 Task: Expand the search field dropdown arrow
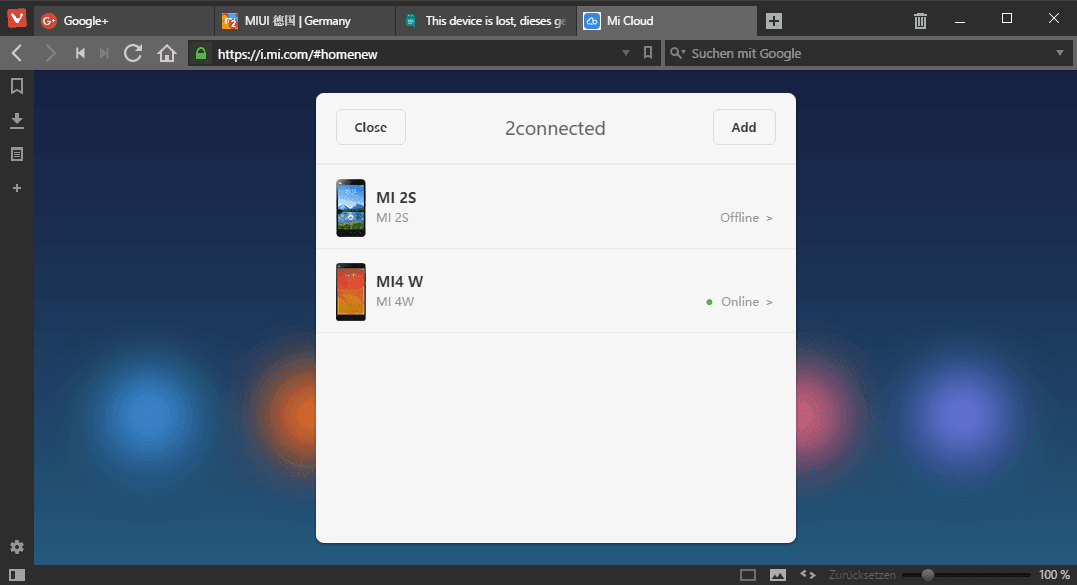[x=1060, y=53]
